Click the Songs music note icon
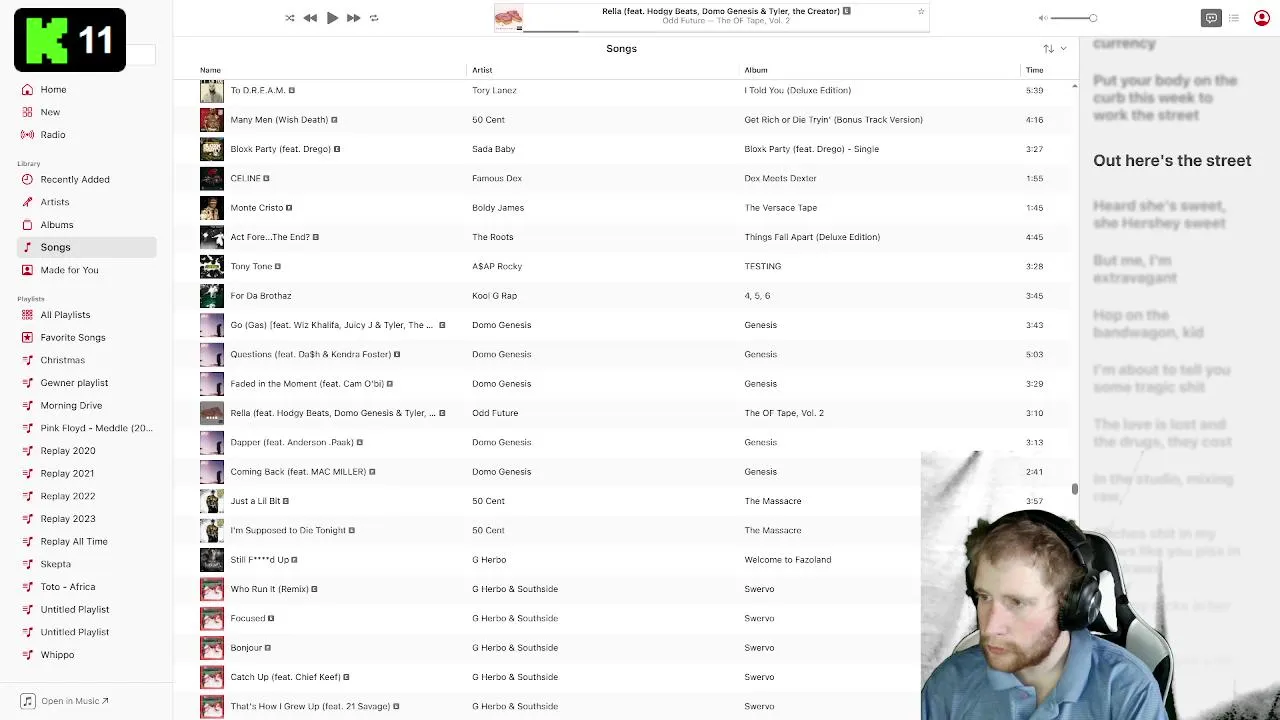This screenshot has width=1280, height=720. tap(27, 247)
